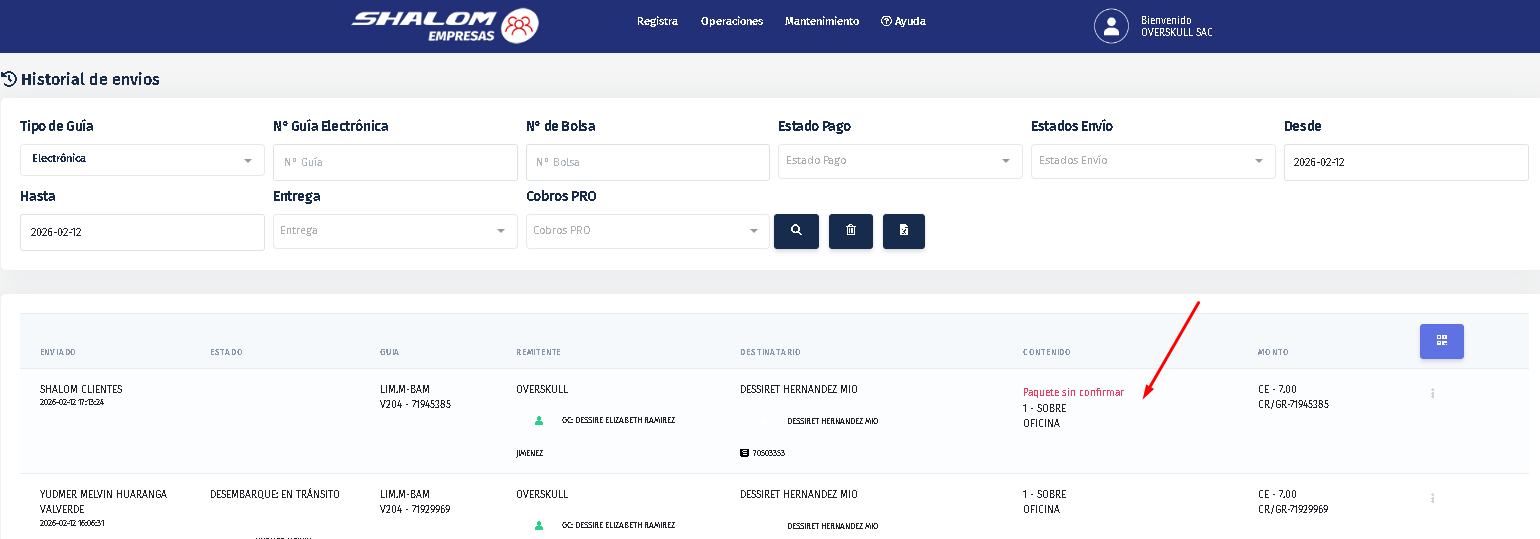Open the three-dot menu for guide 71945385
Viewport: 1540px width, 539px height.
tap(1432, 393)
